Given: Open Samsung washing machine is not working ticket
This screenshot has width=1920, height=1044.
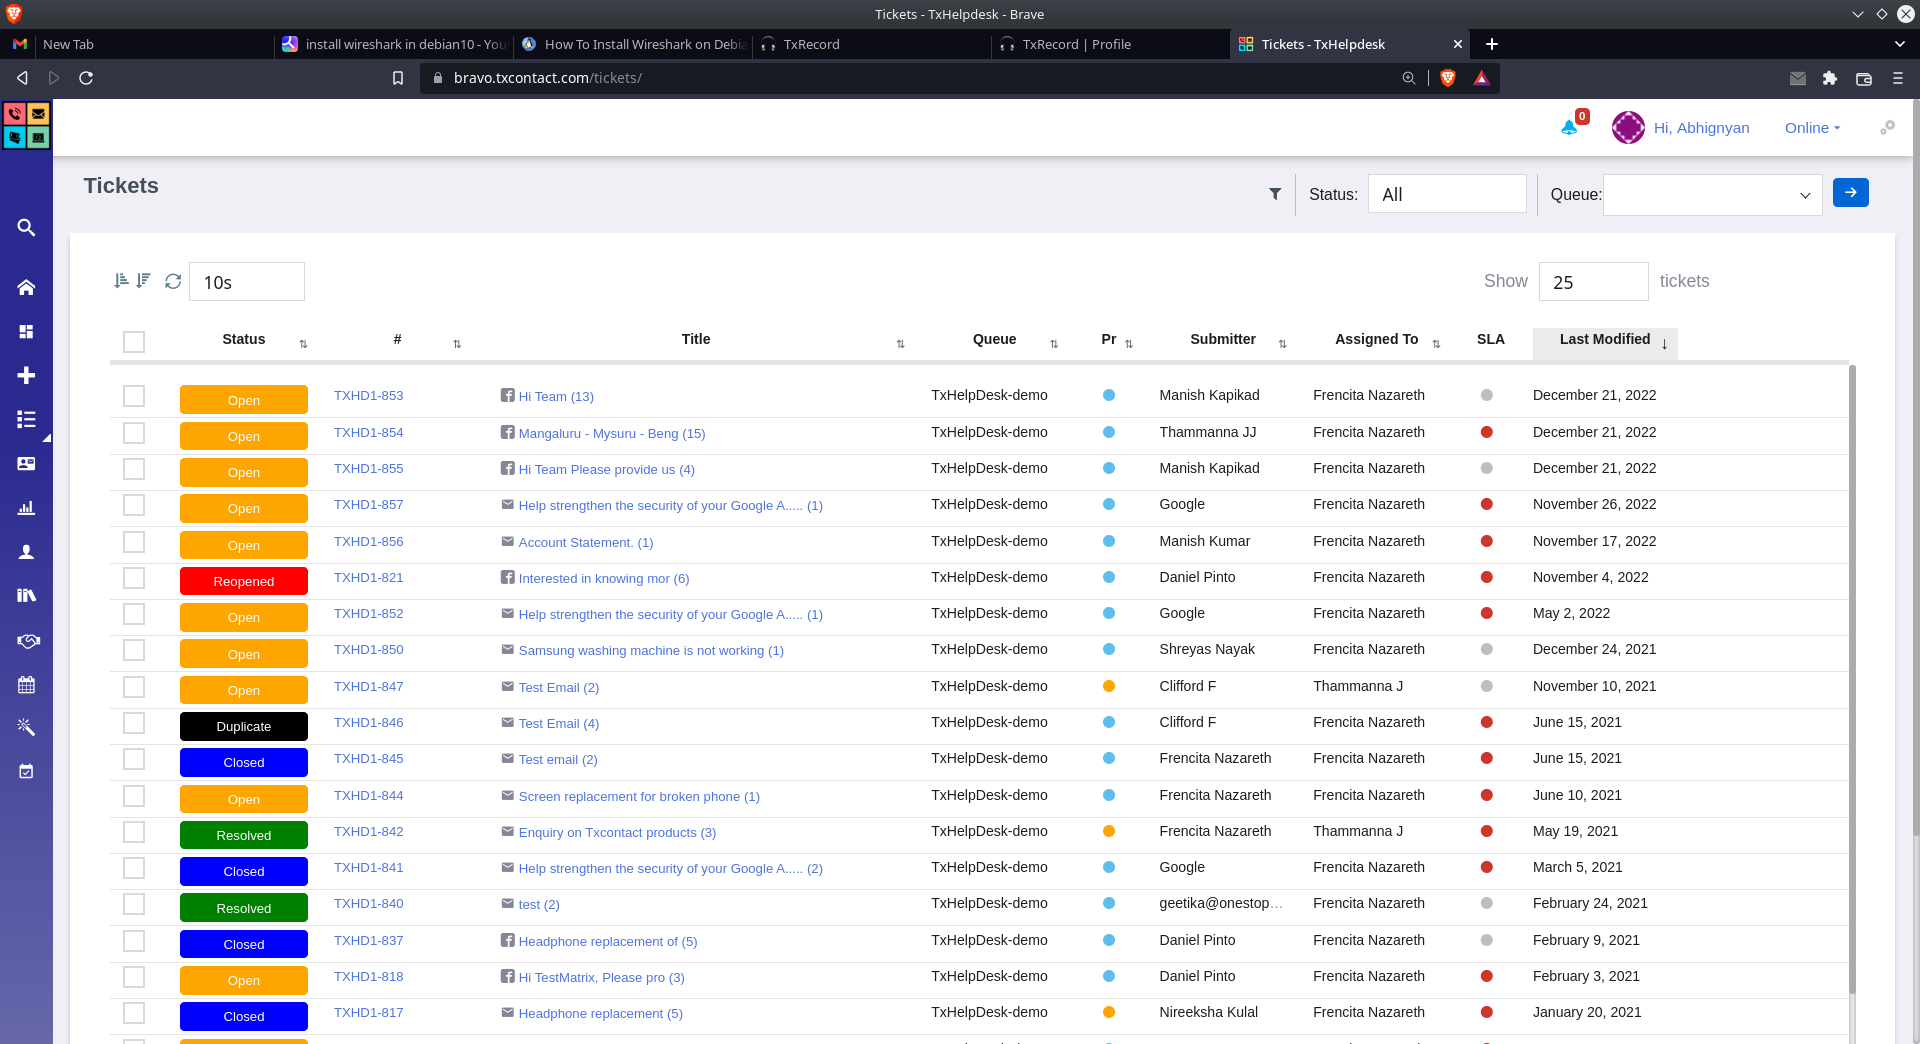Looking at the screenshot, I should pyautogui.click(x=651, y=651).
